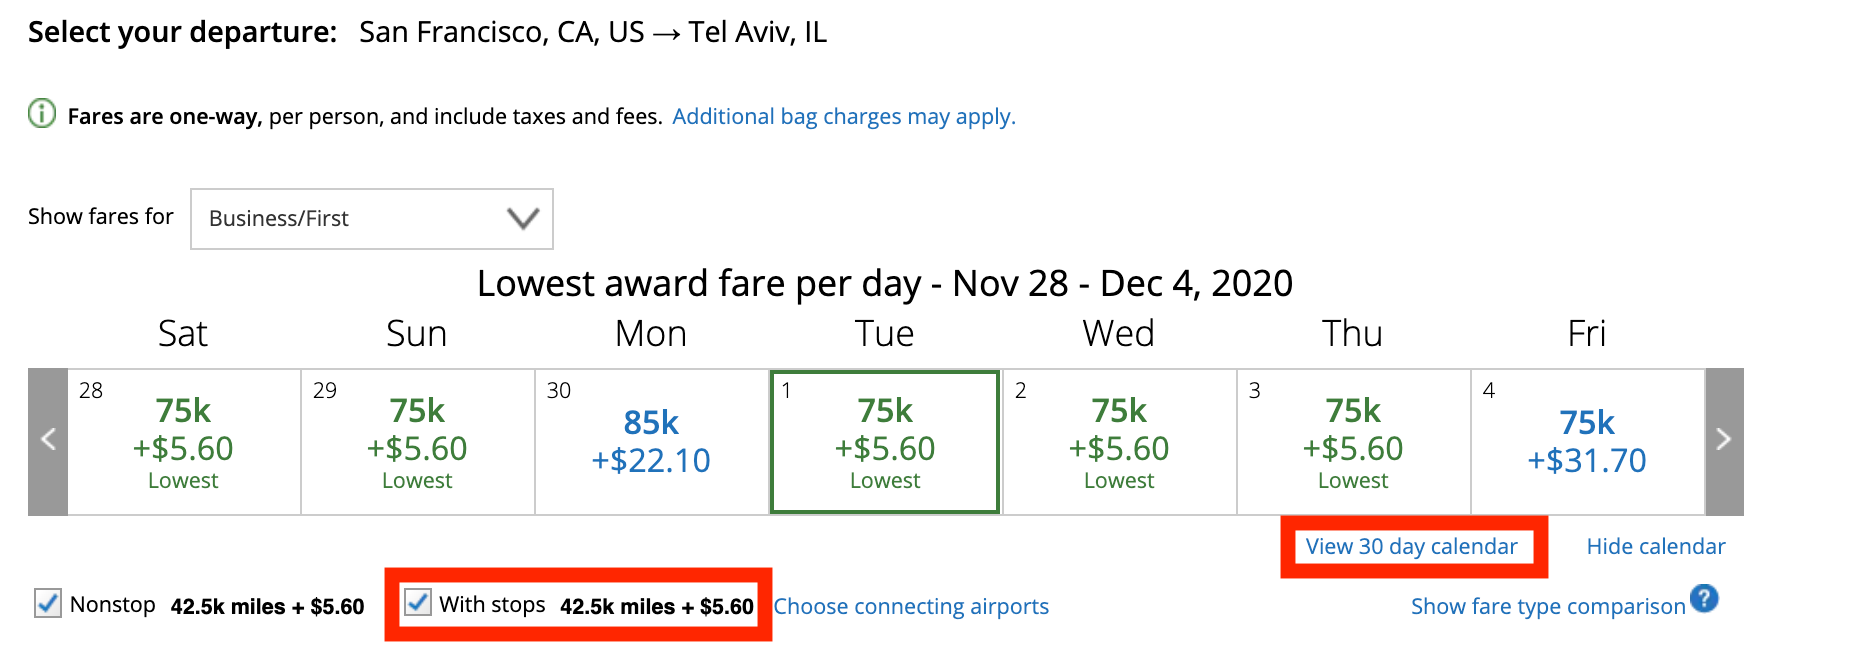Select Tuesday Dec 1 lowest fare

pos(885,442)
